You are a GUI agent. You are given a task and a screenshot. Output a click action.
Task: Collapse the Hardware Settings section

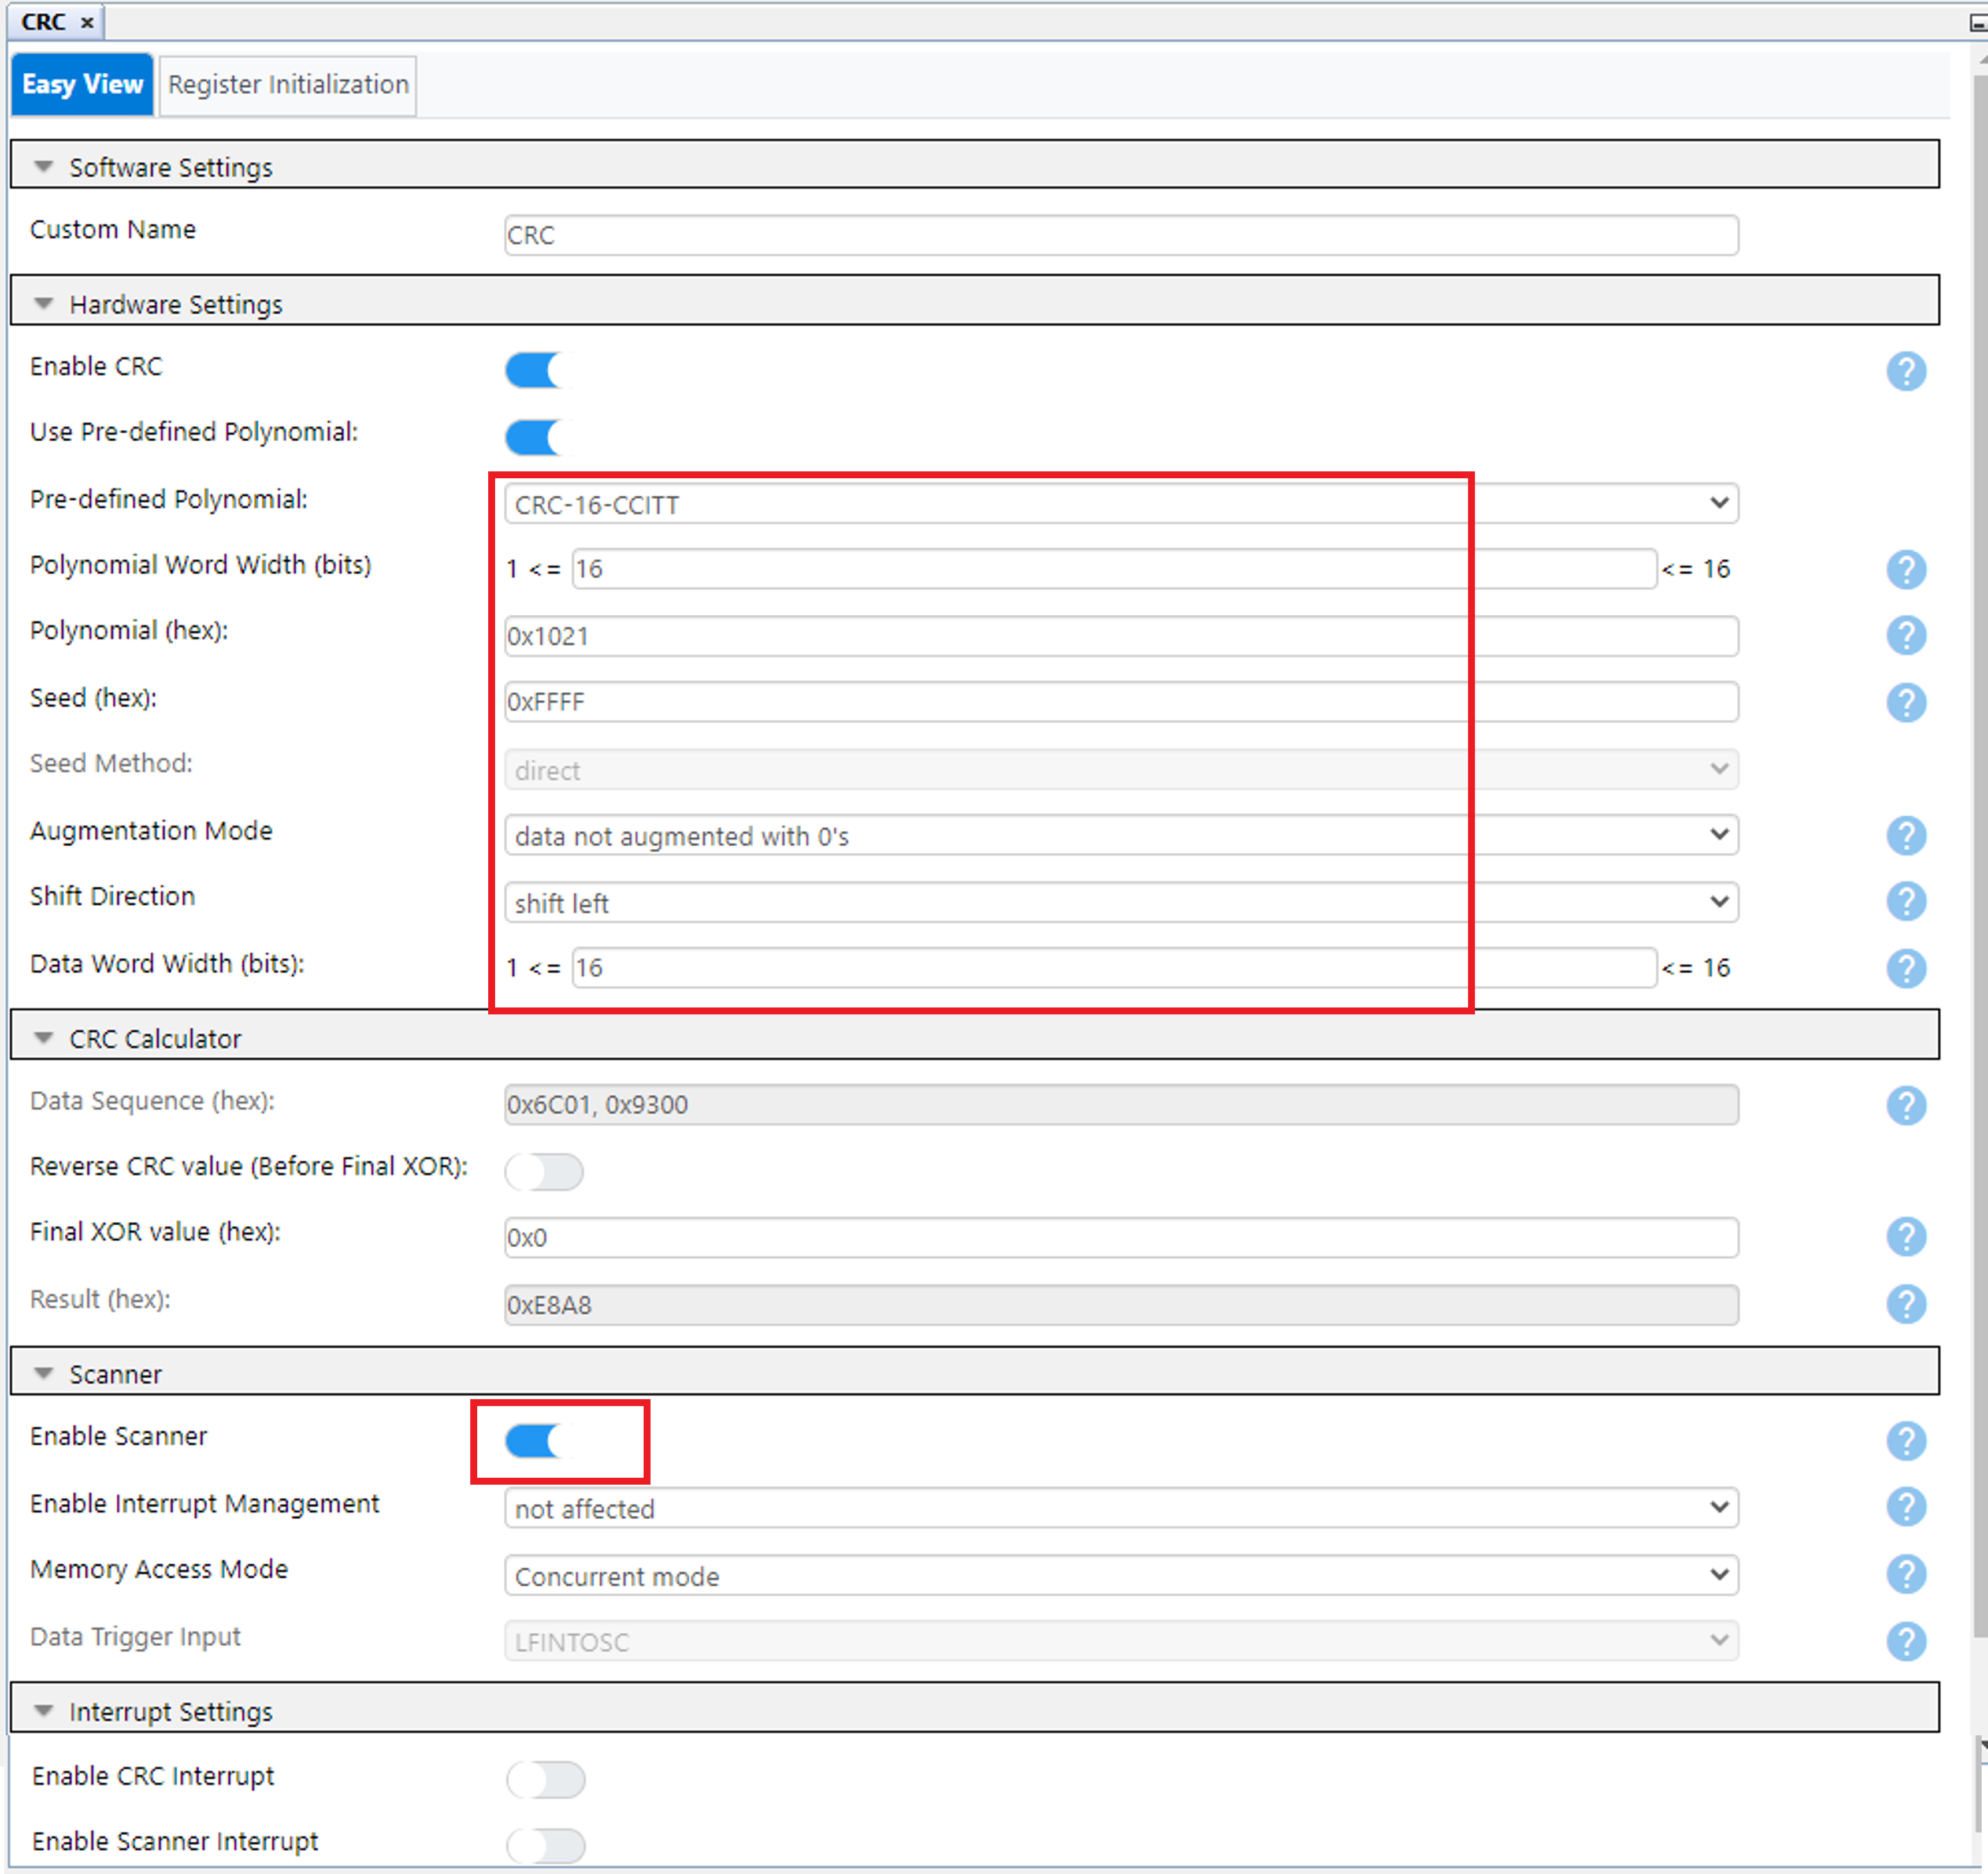click(44, 304)
